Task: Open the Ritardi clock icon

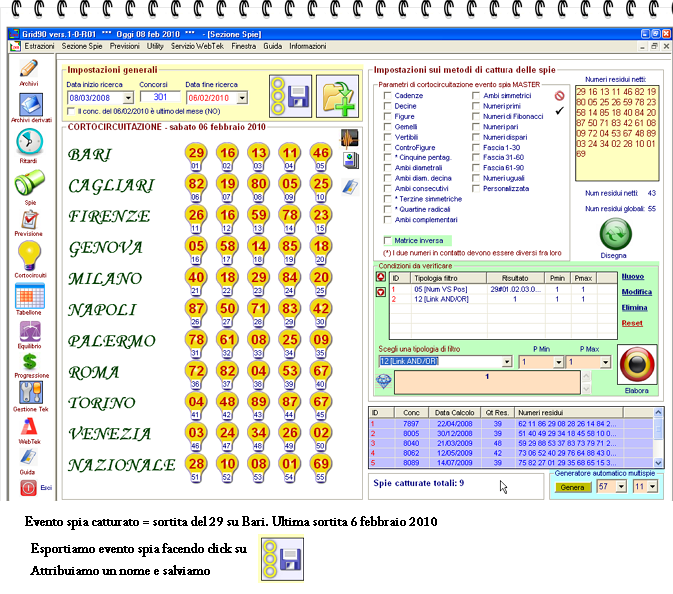Action: click(x=29, y=142)
